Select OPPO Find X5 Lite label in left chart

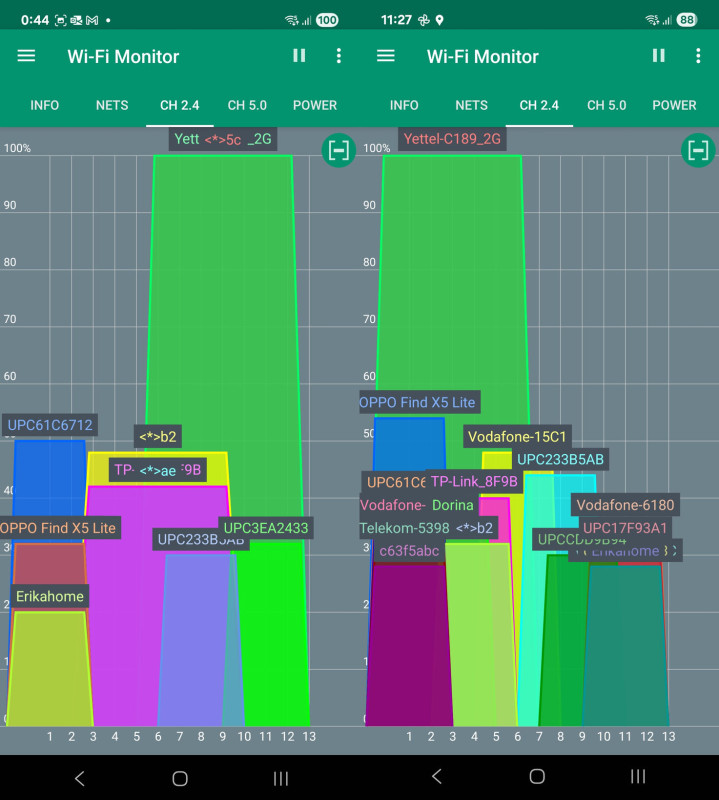click(58, 528)
